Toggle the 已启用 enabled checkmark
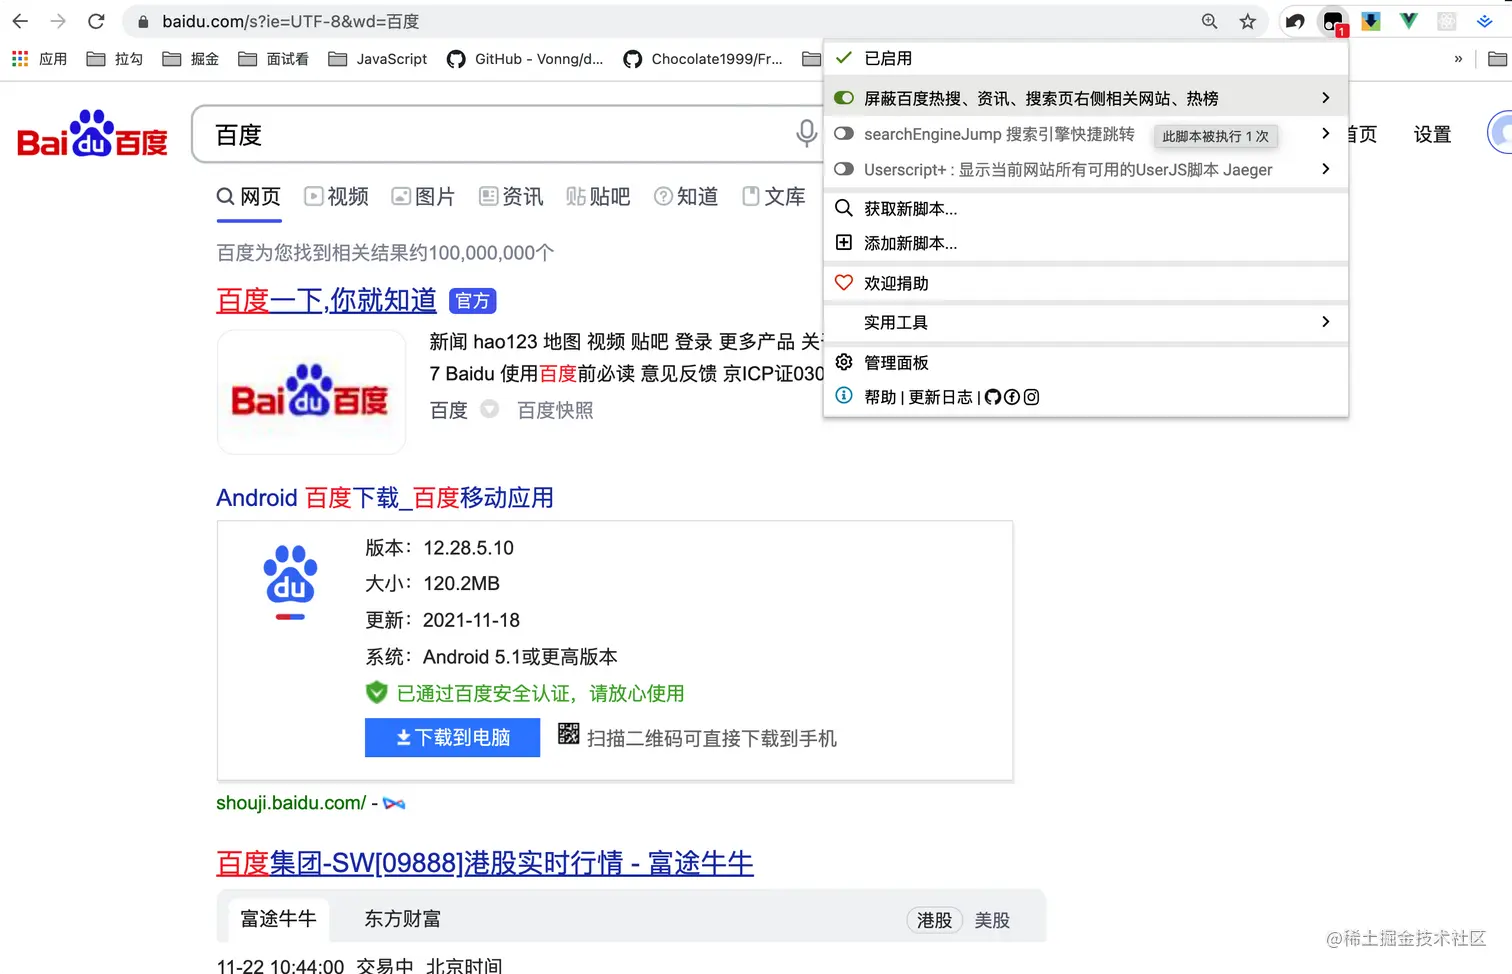Image resolution: width=1512 pixels, height=974 pixels. pyautogui.click(x=844, y=58)
